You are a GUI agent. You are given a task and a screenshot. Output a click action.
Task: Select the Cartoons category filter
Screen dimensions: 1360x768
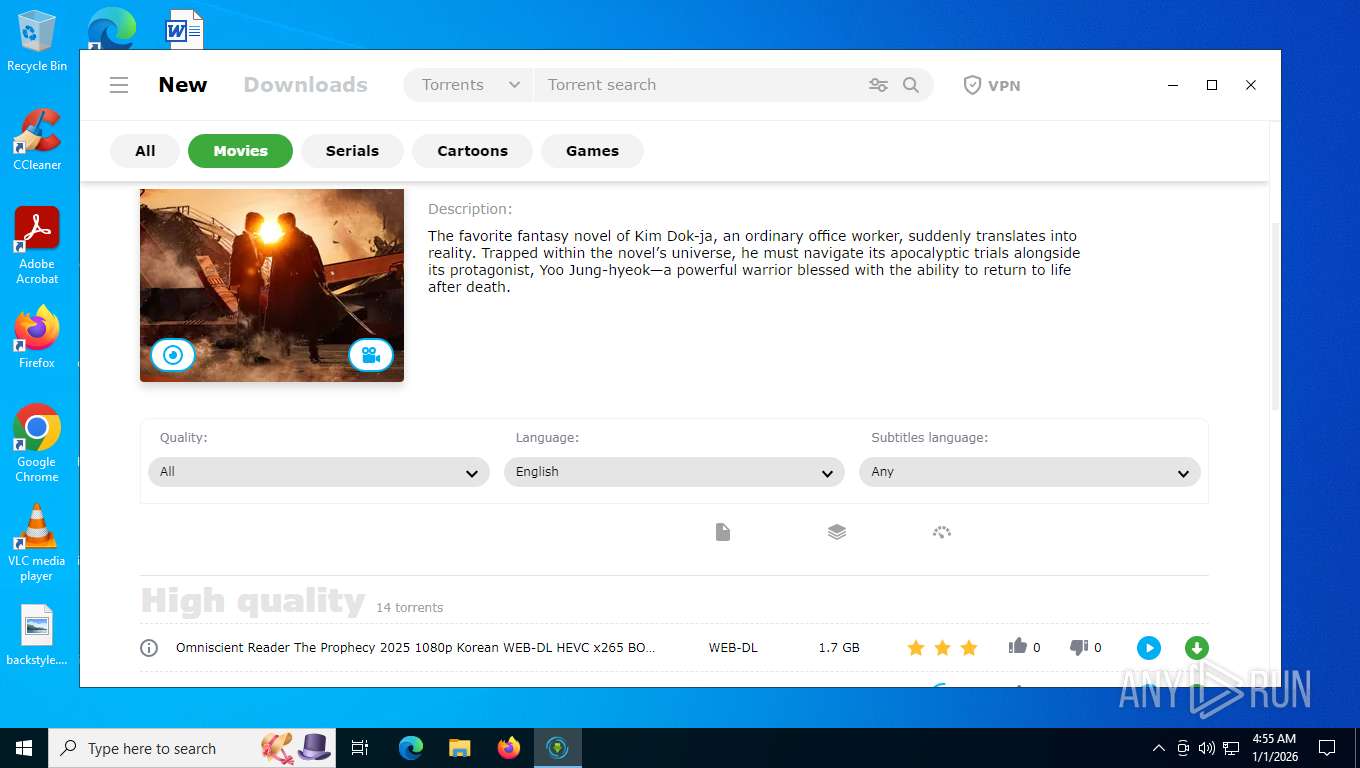[472, 151]
